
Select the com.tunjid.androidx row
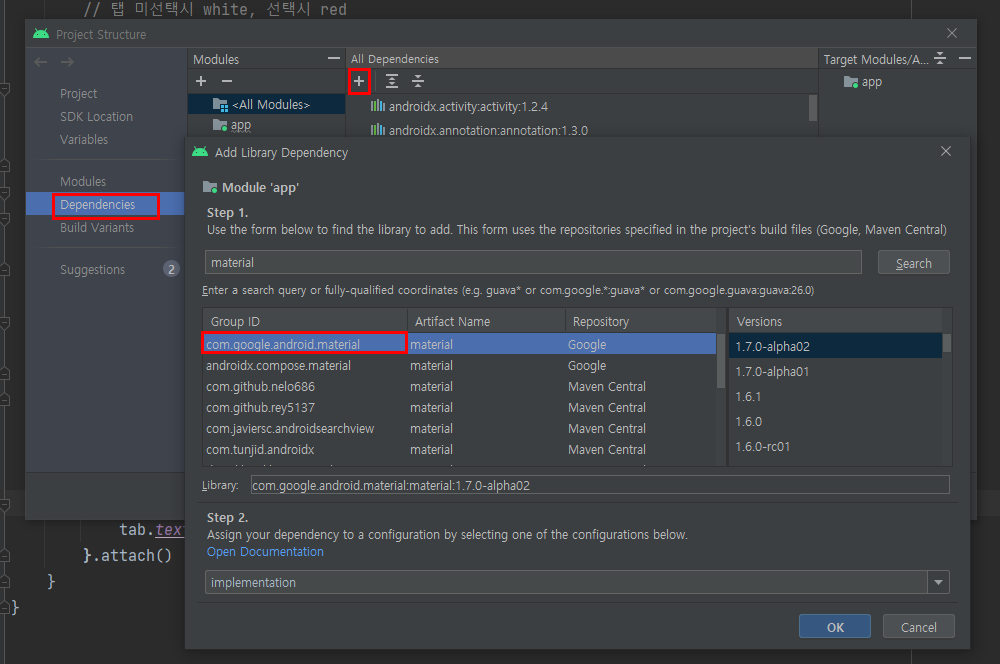click(x=459, y=450)
